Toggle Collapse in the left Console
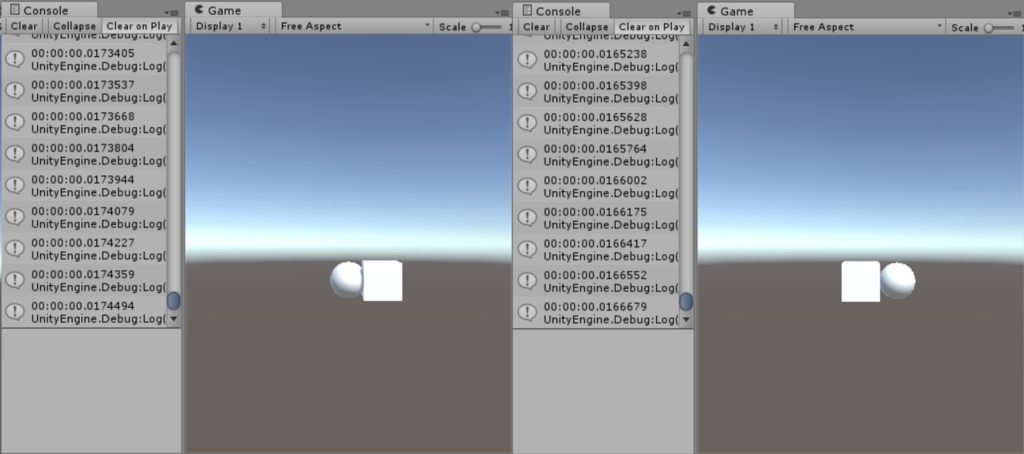This screenshot has height=454, width=1024. (74, 26)
